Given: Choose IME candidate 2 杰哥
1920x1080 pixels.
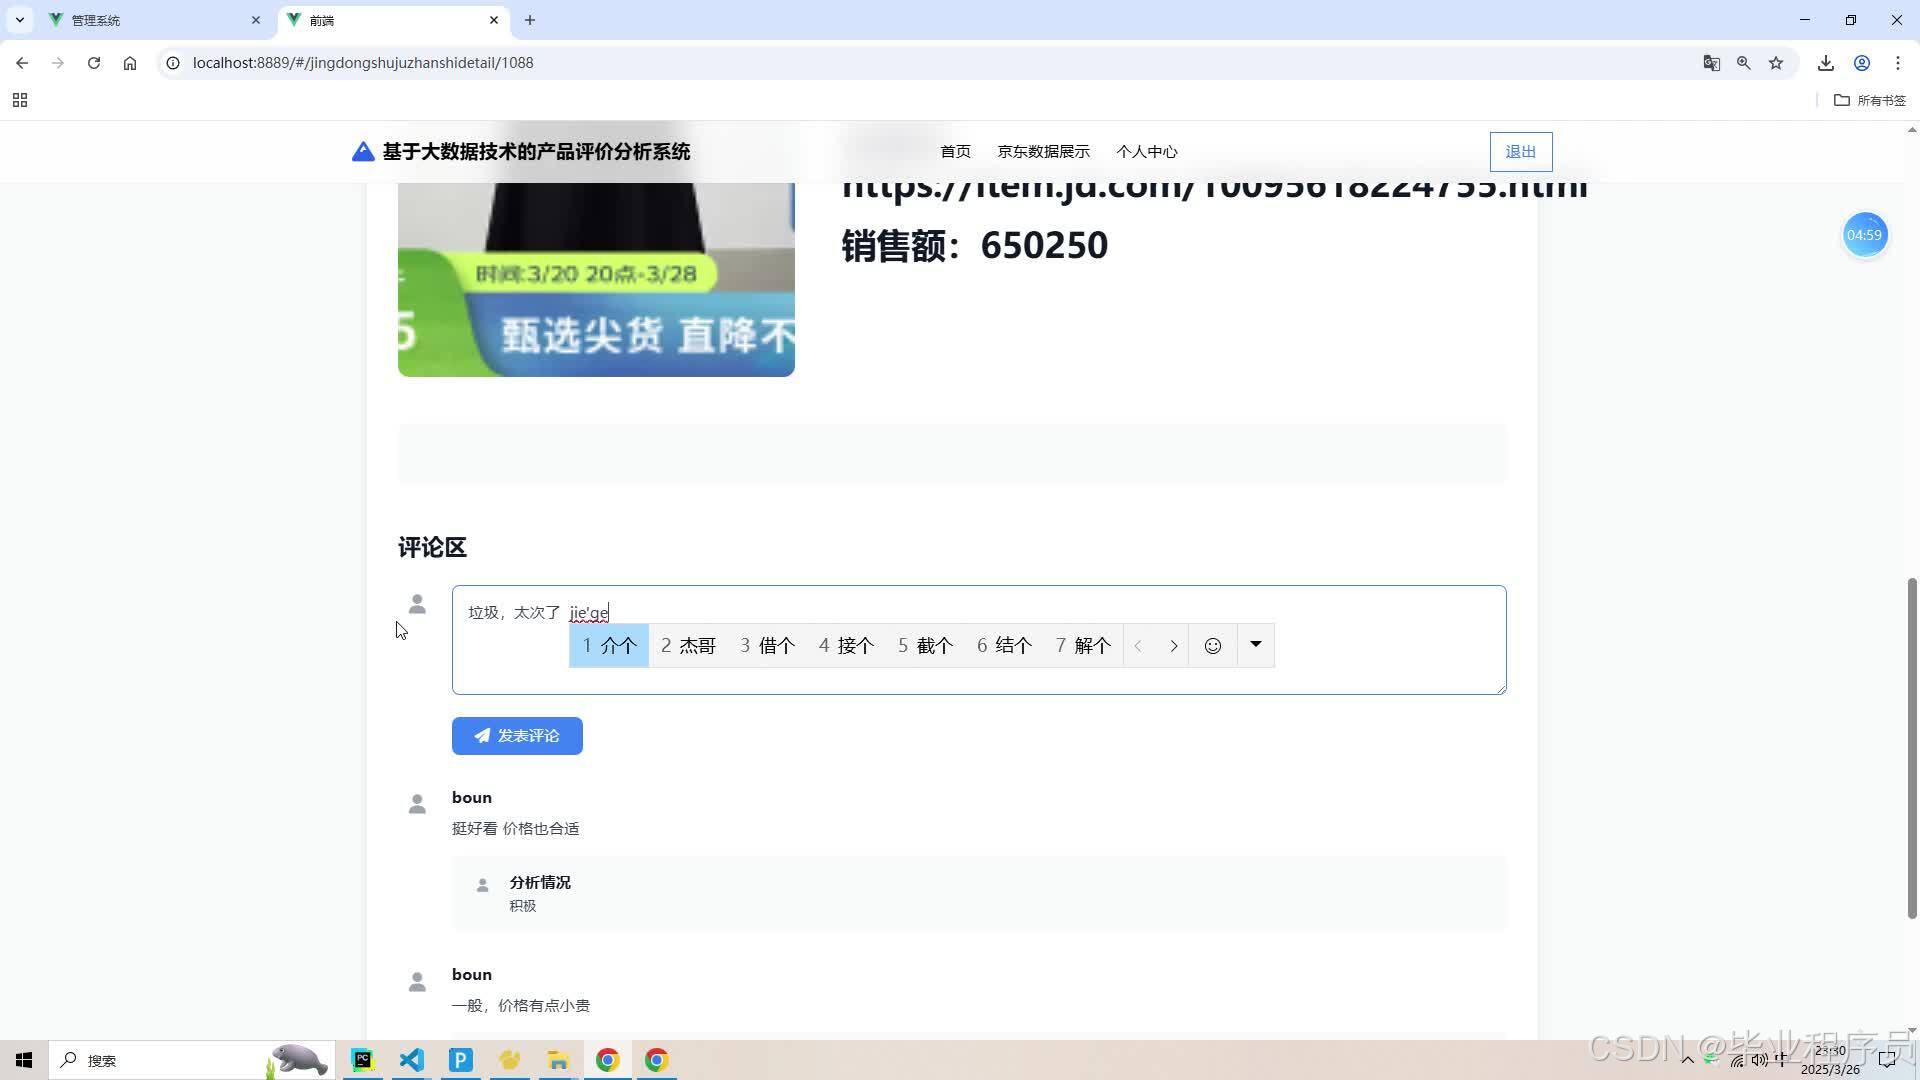Looking at the screenshot, I should coord(688,646).
